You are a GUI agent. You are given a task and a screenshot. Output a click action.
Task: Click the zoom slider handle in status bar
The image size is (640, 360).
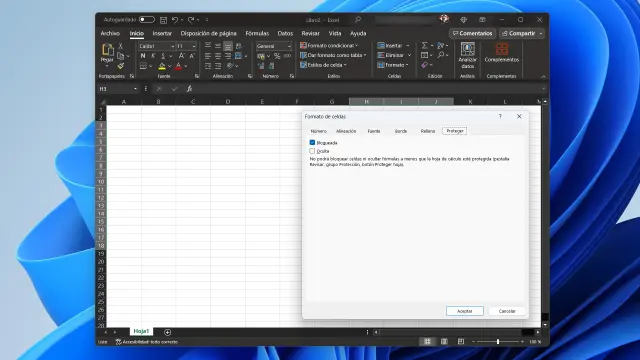(x=498, y=342)
